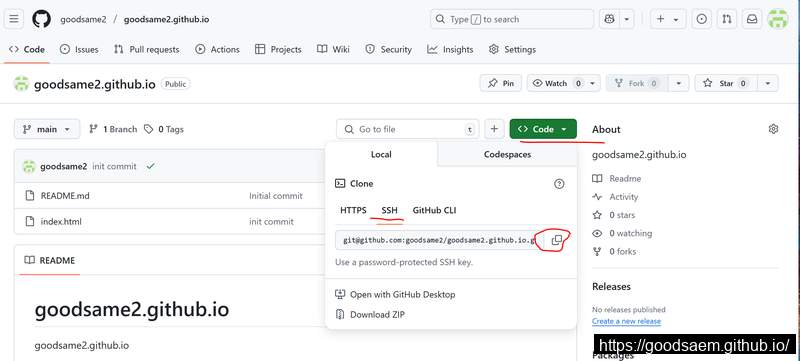The height and width of the screenshot is (361, 800).
Task: View the commit status check mark
Action: (150, 166)
